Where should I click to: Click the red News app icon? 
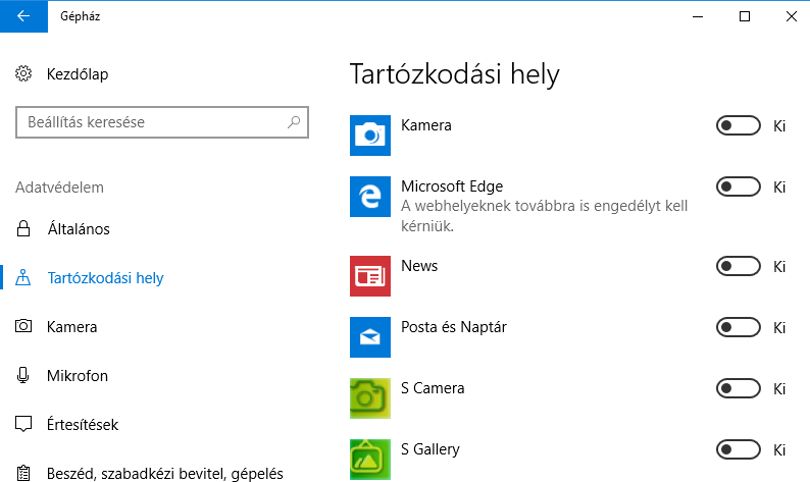pyautogui.click(x=370, y=276)
